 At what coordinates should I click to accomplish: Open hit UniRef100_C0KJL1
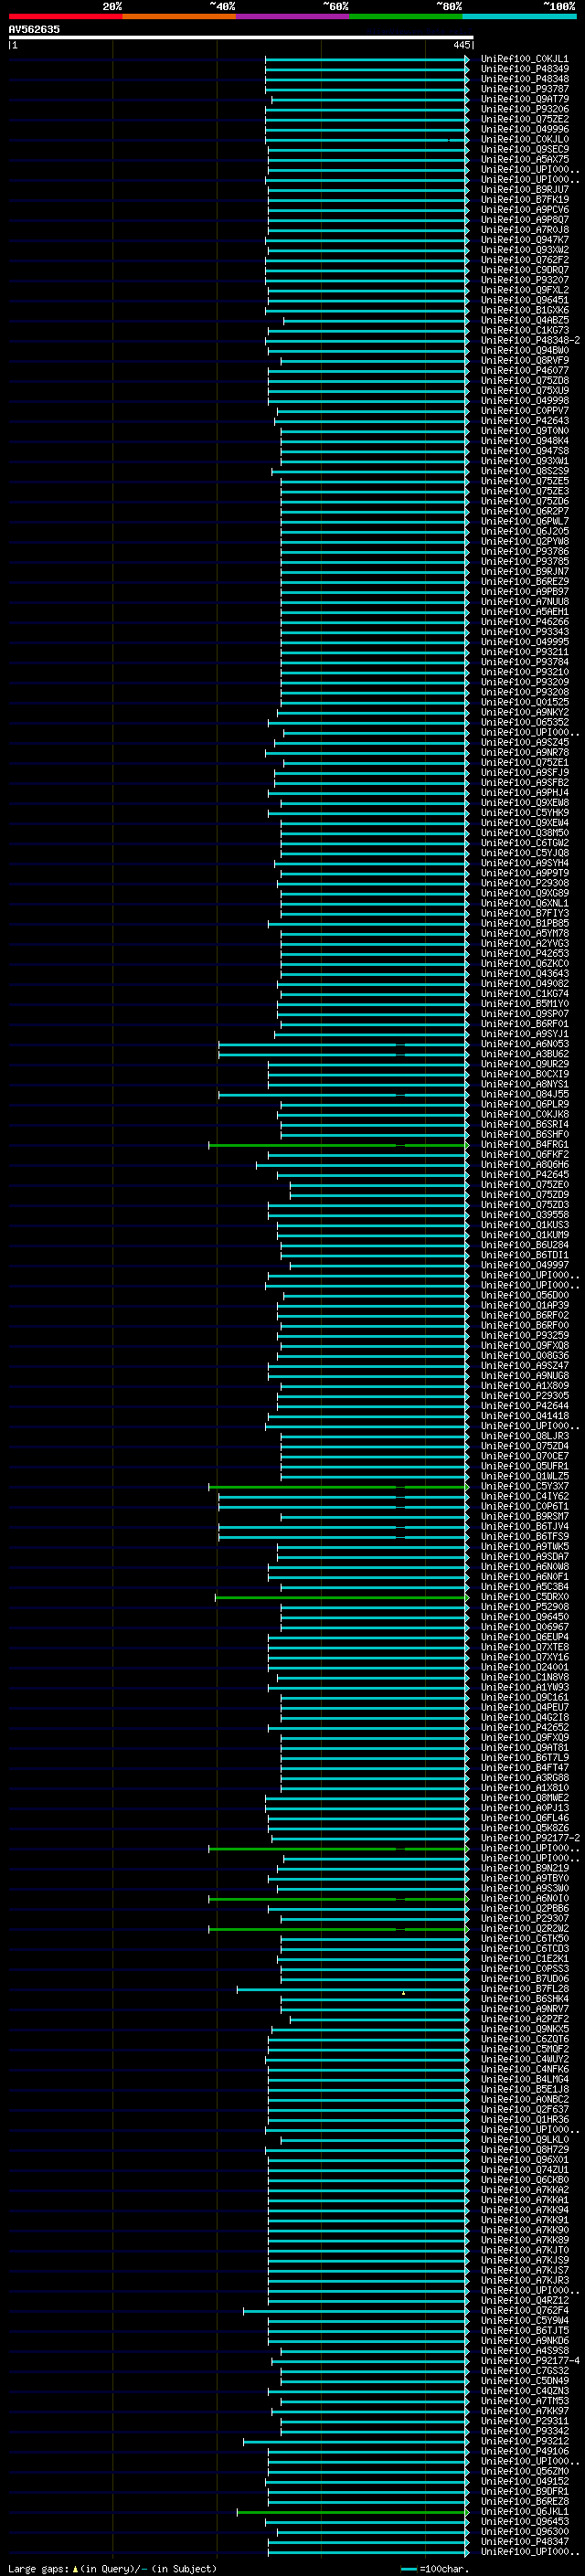tap(524, 59)
